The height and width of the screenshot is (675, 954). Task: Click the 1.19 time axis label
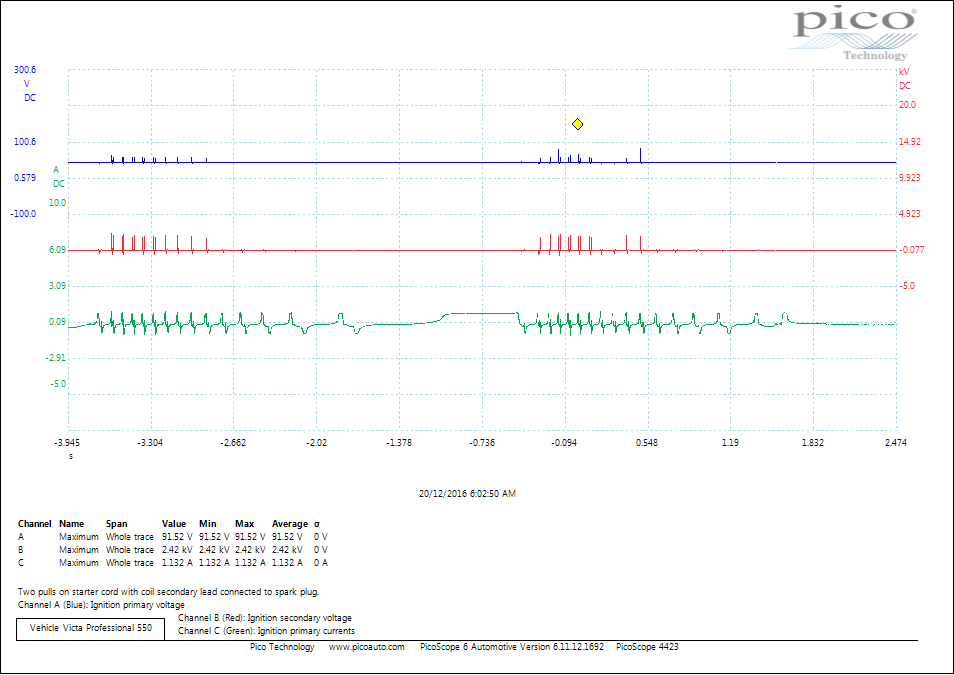click(730, 442)
